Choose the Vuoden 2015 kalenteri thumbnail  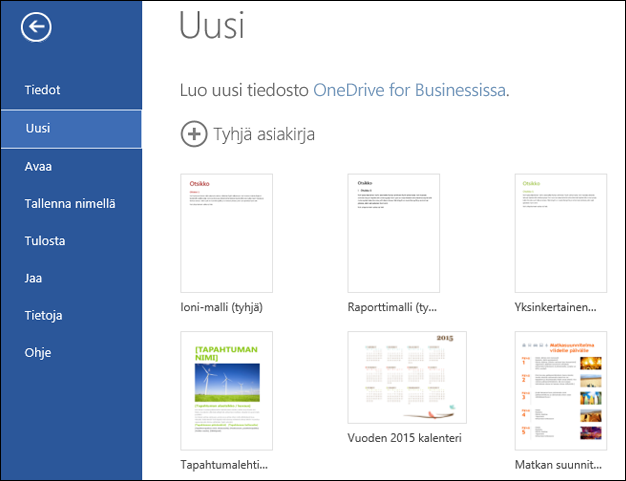point(407,377)
